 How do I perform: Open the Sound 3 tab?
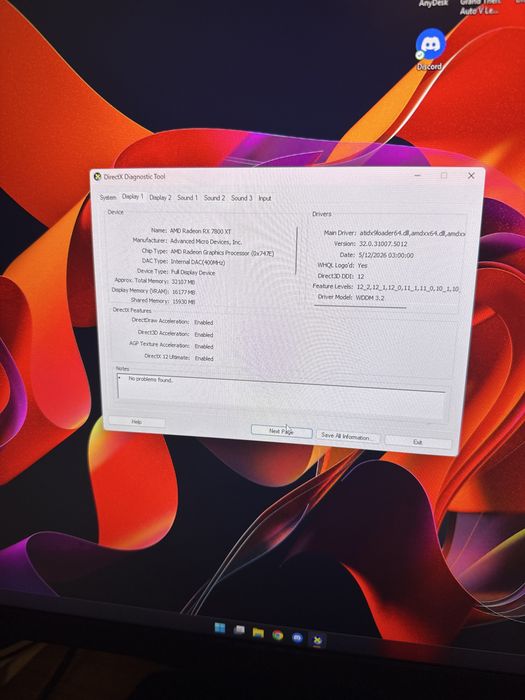[242, 198]
